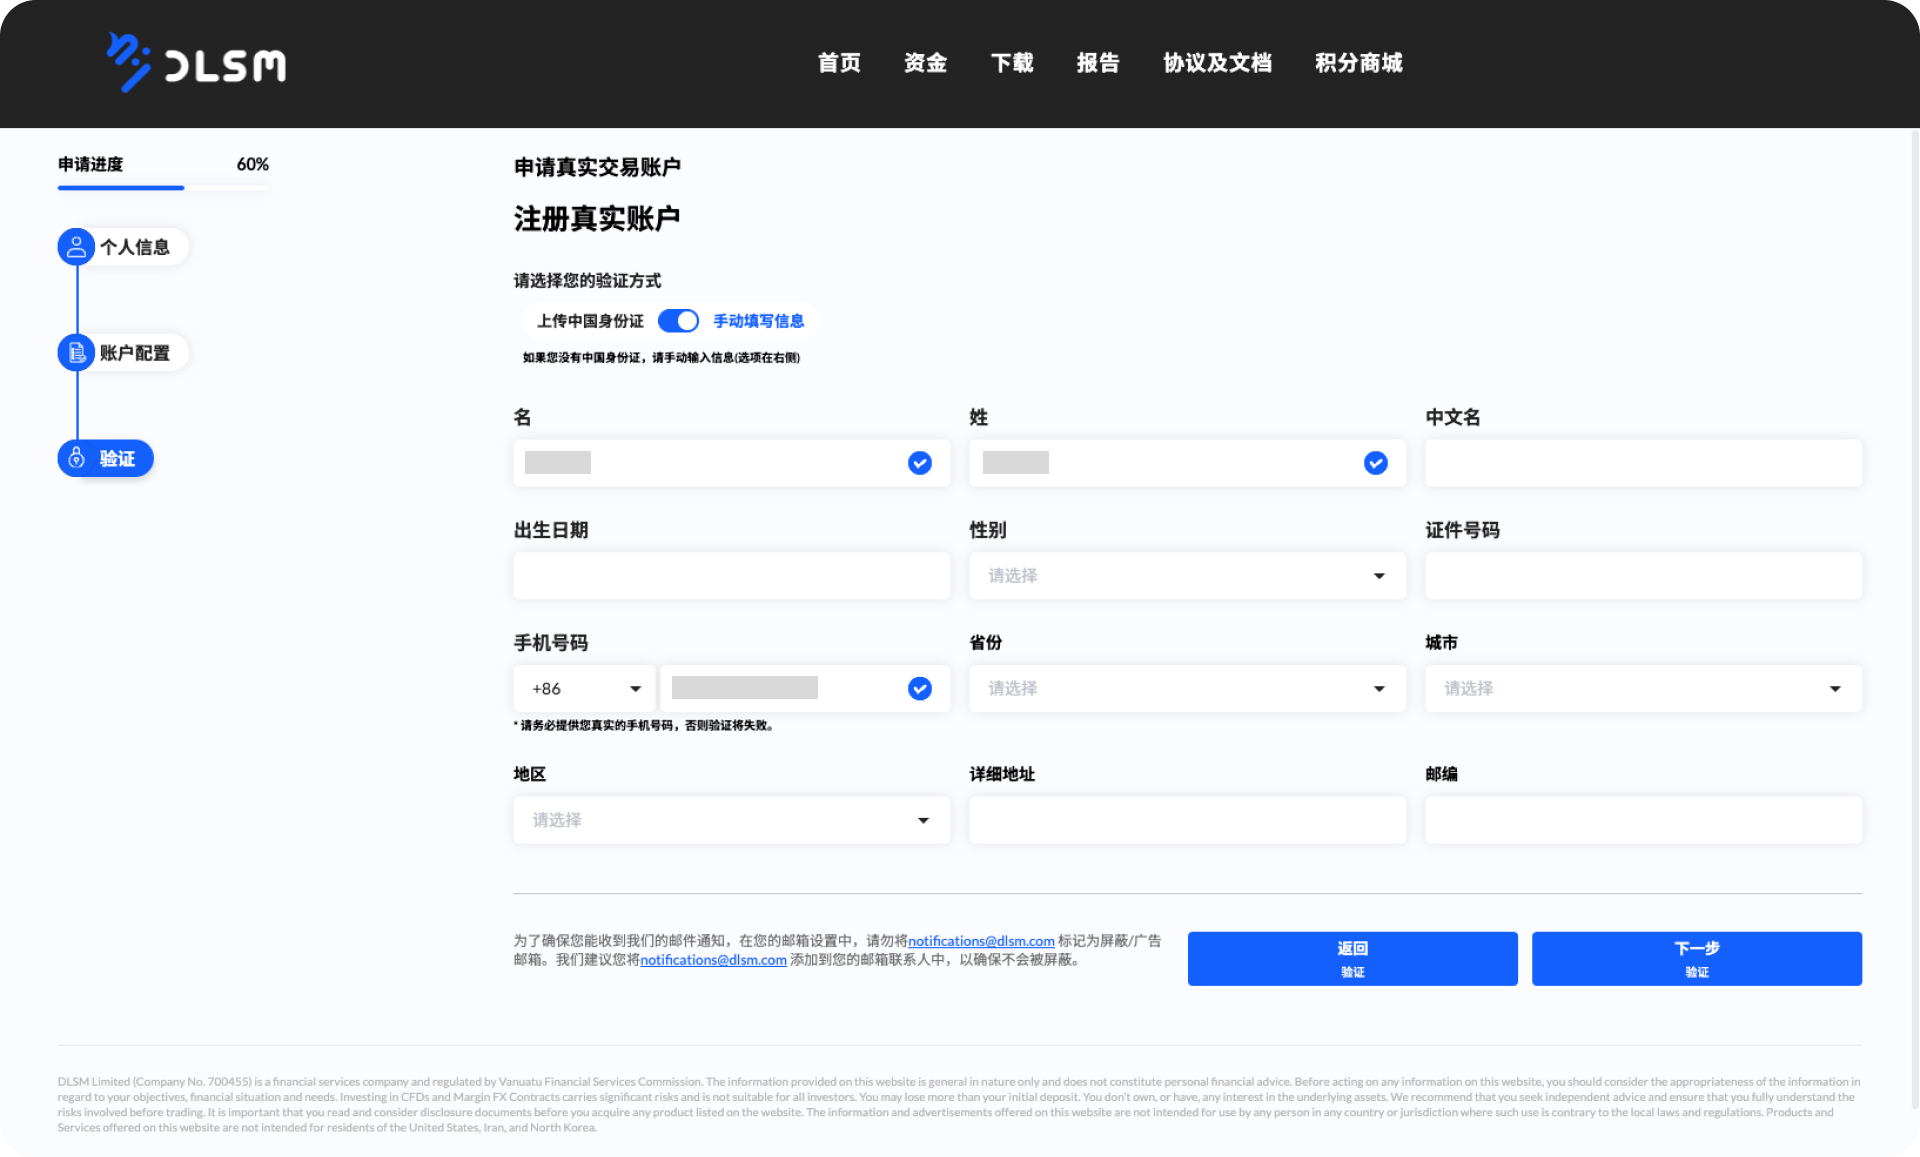Click the 60% application progress bar
Image resolution: width=1920 pixels, height=1157 pixels.
[163, 188]
